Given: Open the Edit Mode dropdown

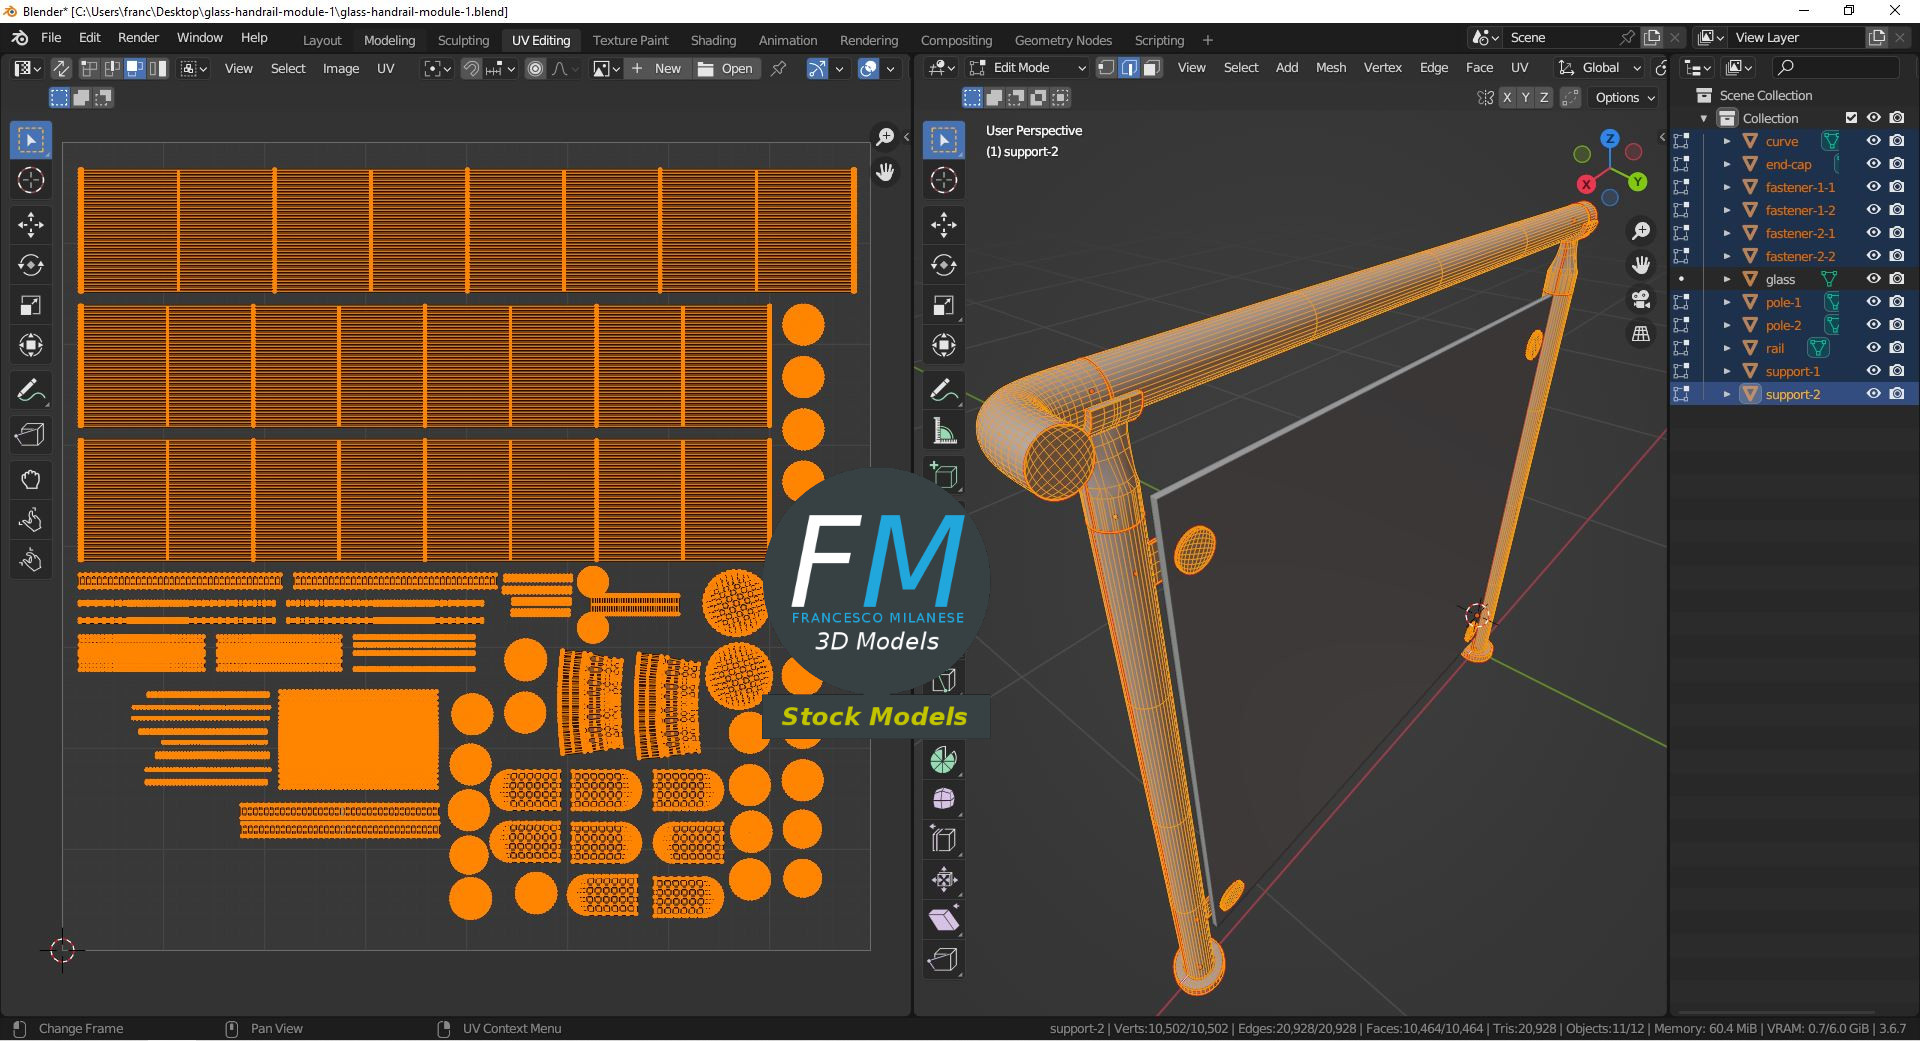Looking at the screenshot, I should coord(1028,68).
